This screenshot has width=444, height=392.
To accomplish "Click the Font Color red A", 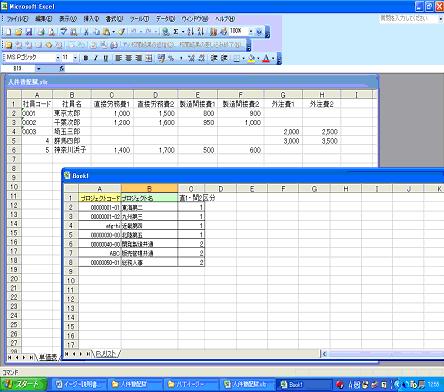I will pyautogui.click(x=266, y=58).
